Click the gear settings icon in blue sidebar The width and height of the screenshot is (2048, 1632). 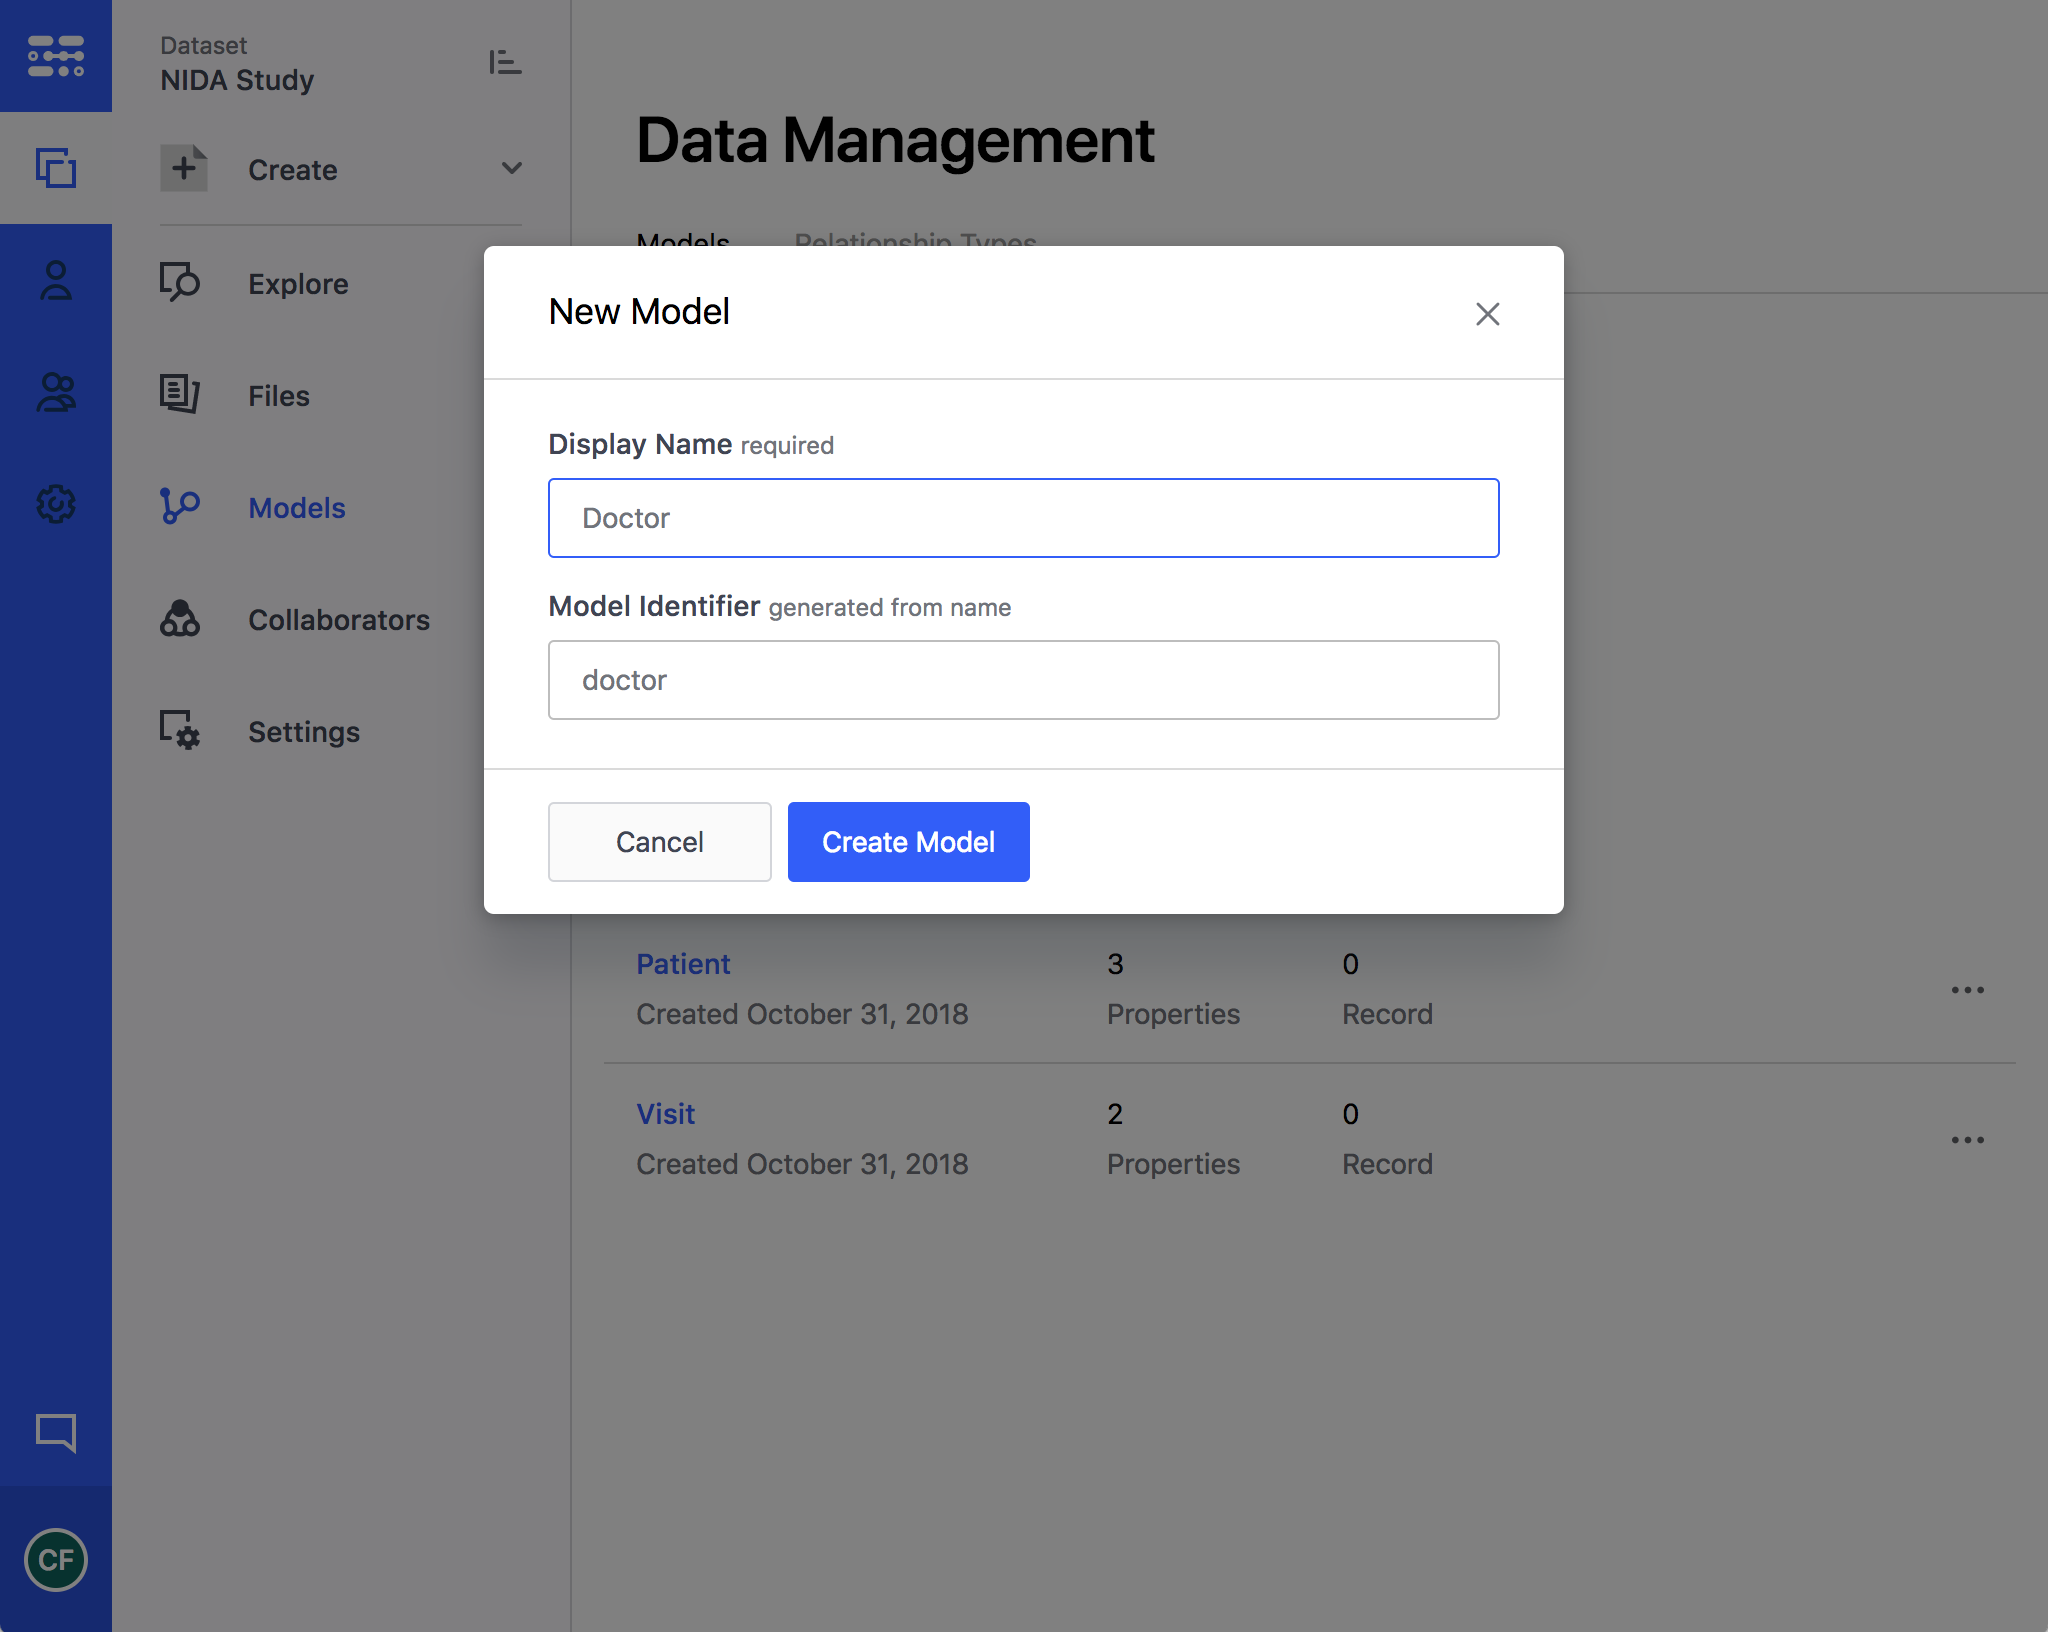[x=56, y=504]
